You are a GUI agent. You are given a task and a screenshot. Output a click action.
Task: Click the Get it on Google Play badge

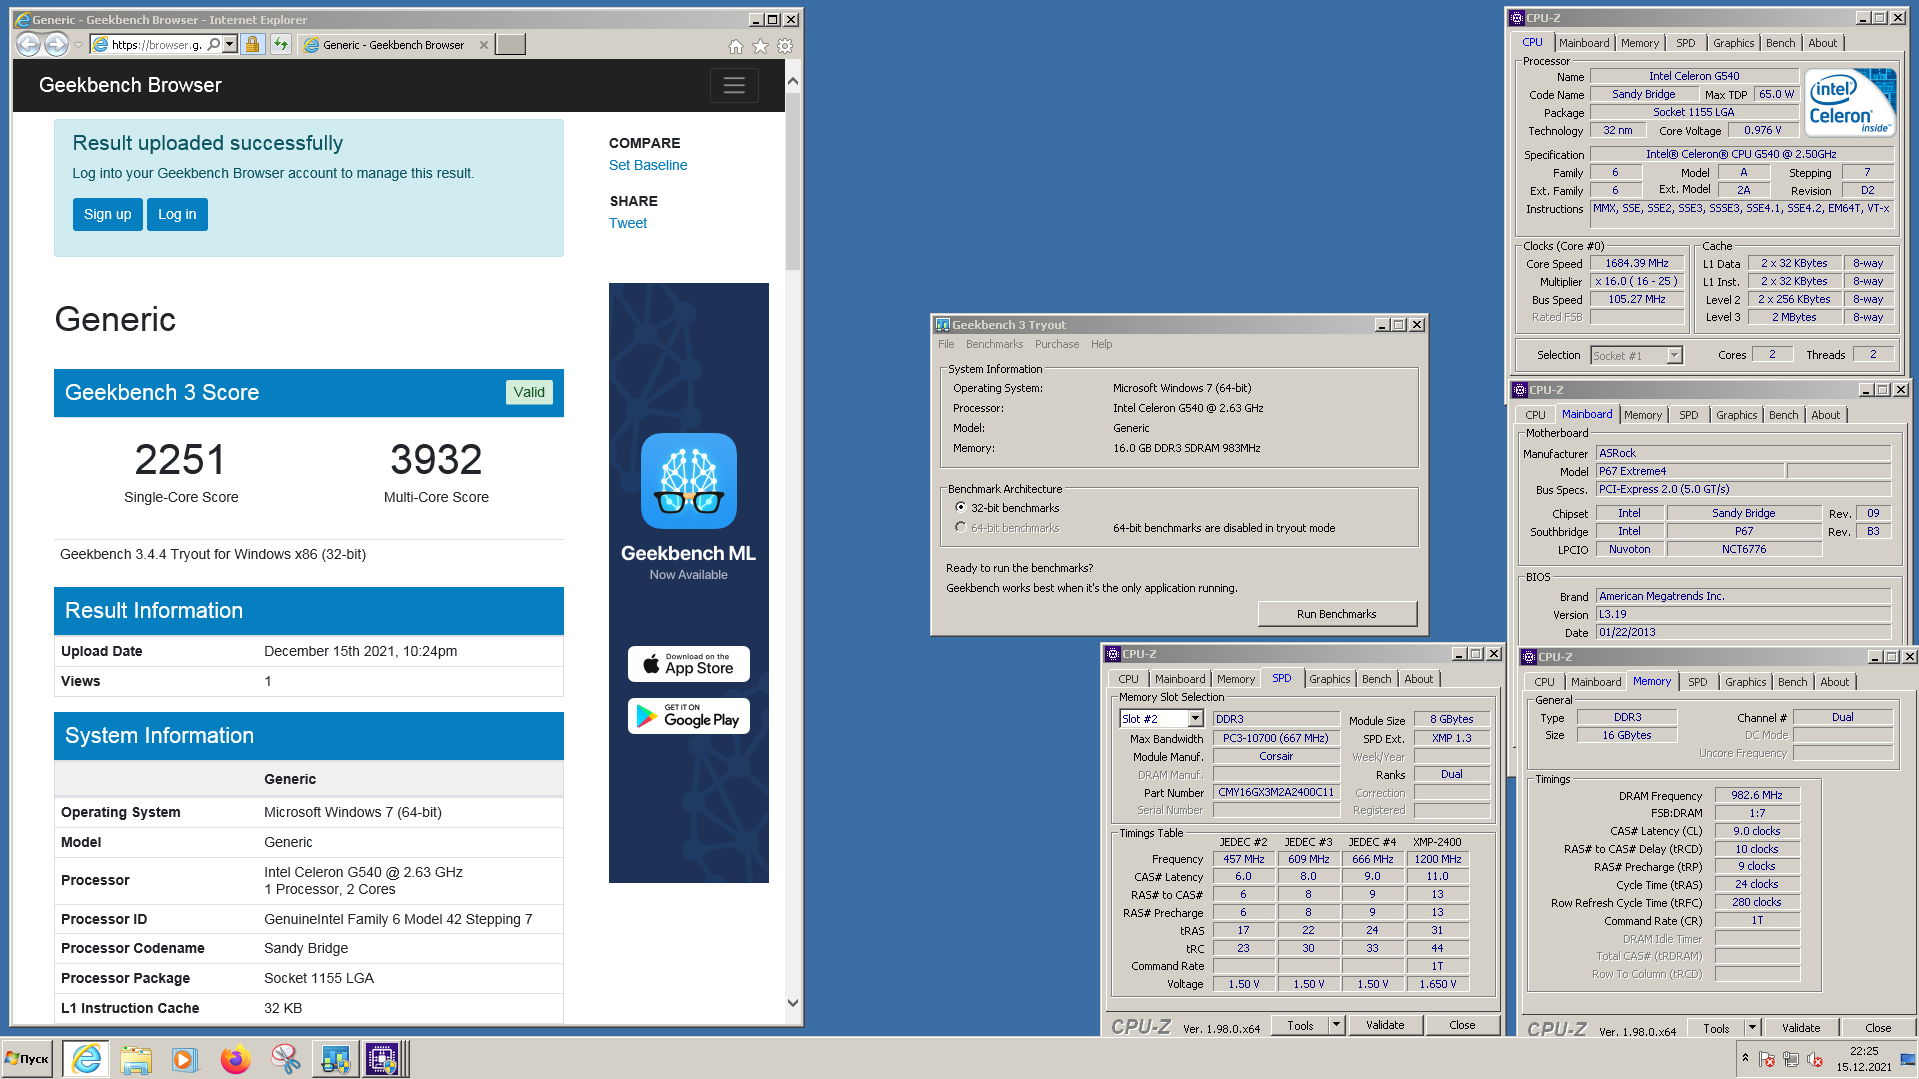point(688,716)
